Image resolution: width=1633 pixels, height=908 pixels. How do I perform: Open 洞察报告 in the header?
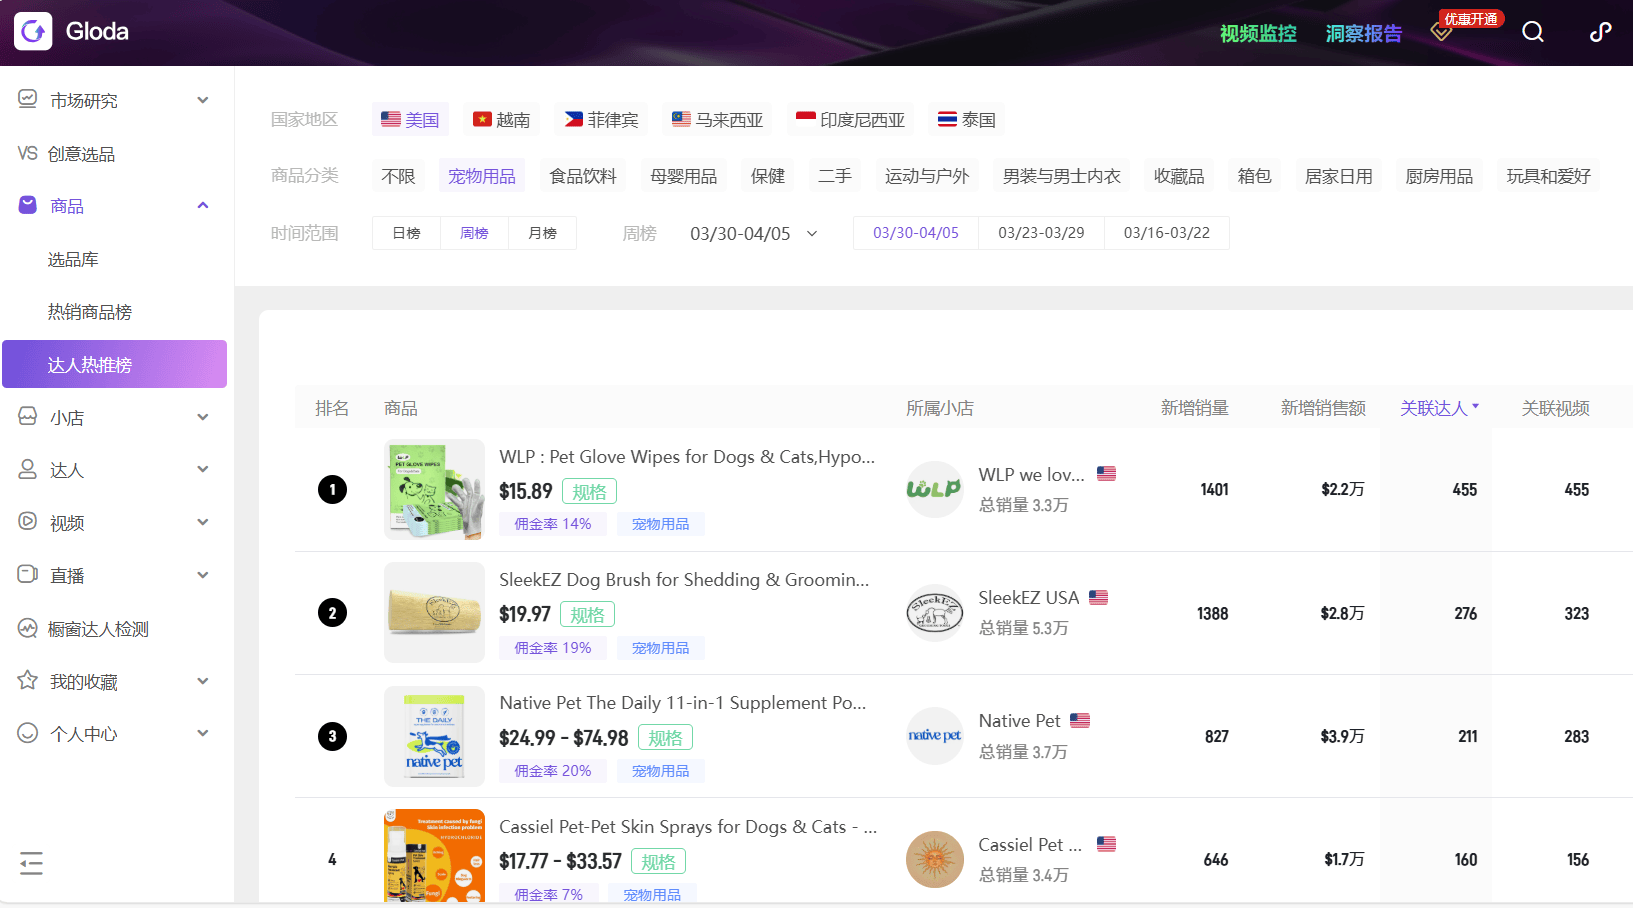(1364, 33)
